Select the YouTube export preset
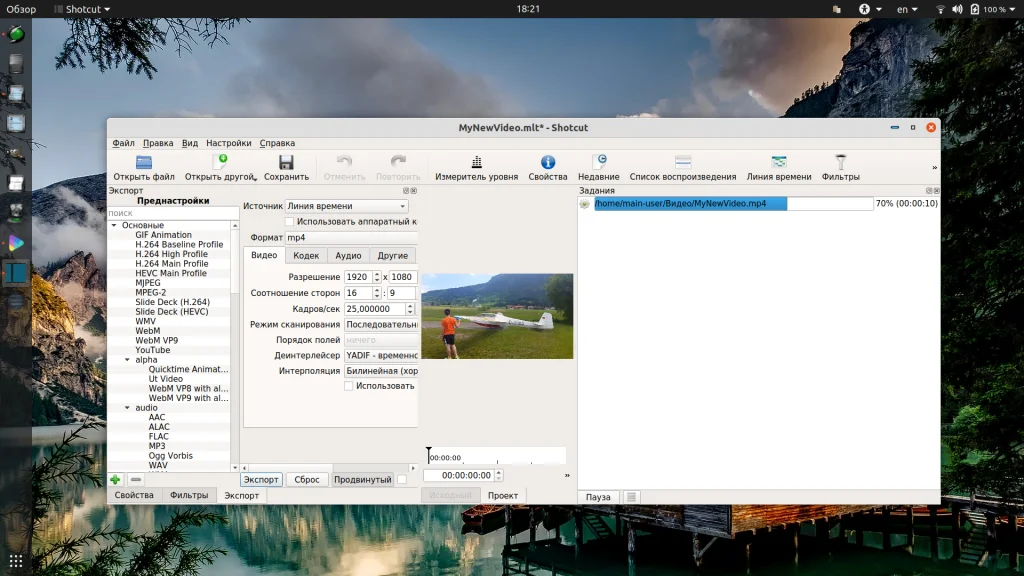 [153, 350]
